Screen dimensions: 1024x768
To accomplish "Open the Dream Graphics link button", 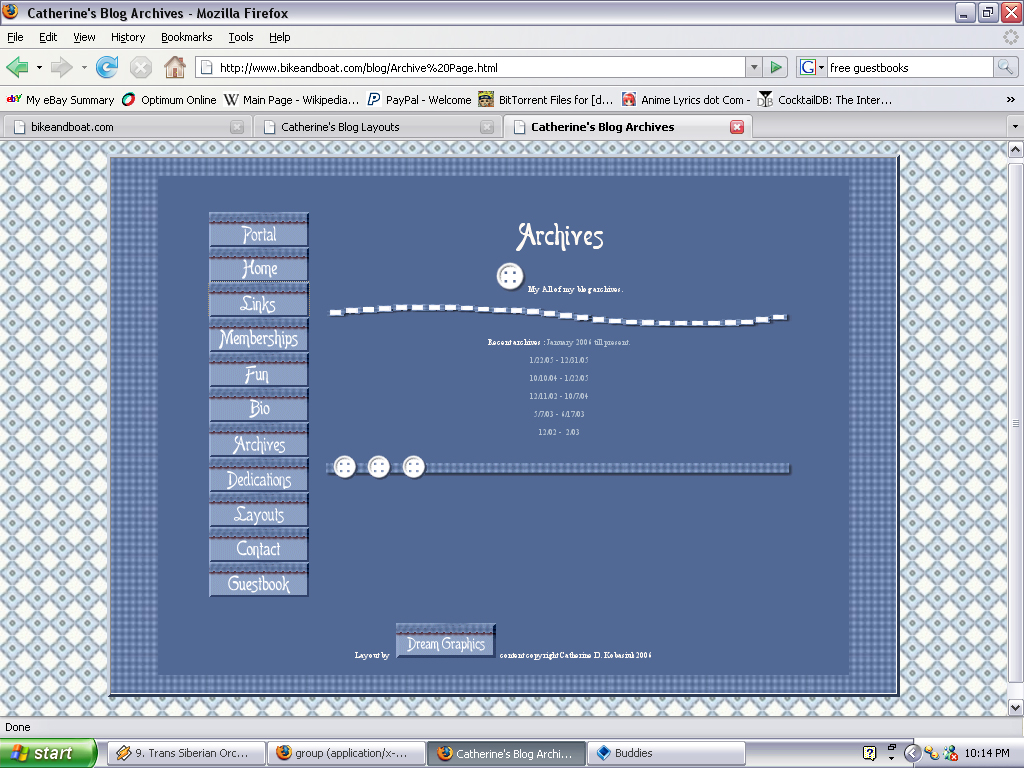I will click(x=446, y=643).
